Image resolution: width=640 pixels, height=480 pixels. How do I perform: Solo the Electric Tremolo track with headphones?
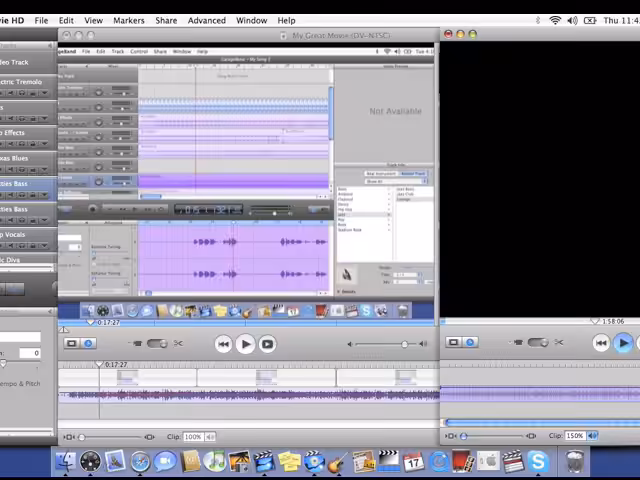[x=22, y=93]
